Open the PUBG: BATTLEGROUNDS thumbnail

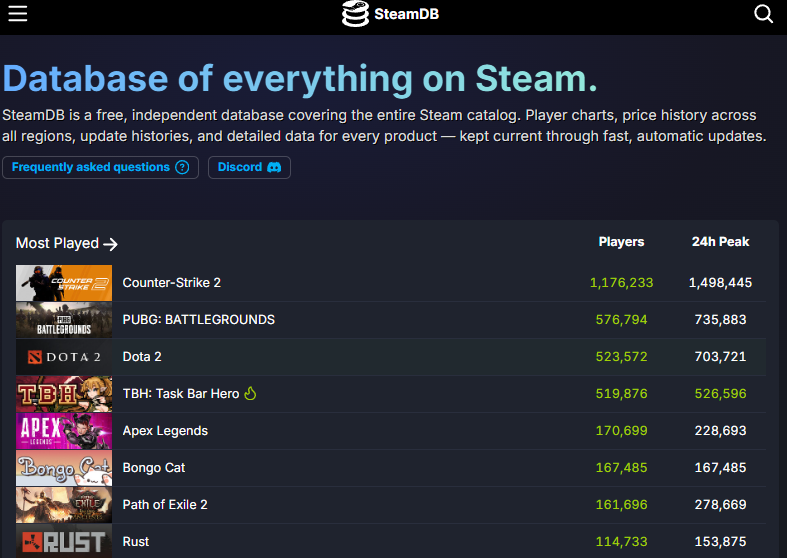click(64, 320)
